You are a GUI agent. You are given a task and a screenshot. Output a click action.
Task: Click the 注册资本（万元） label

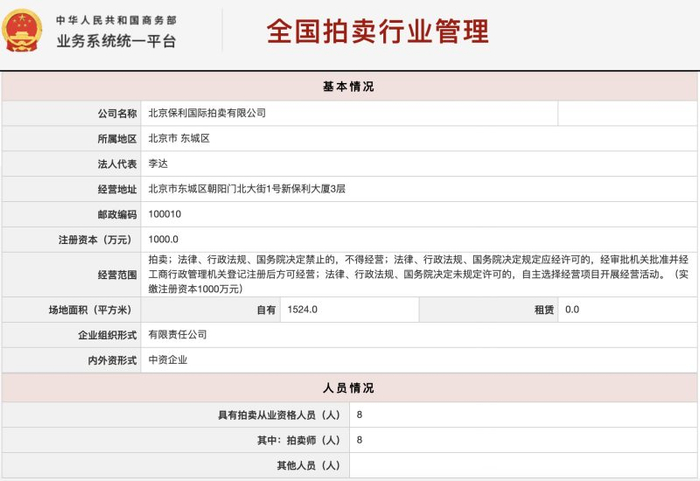click(97, 240)
